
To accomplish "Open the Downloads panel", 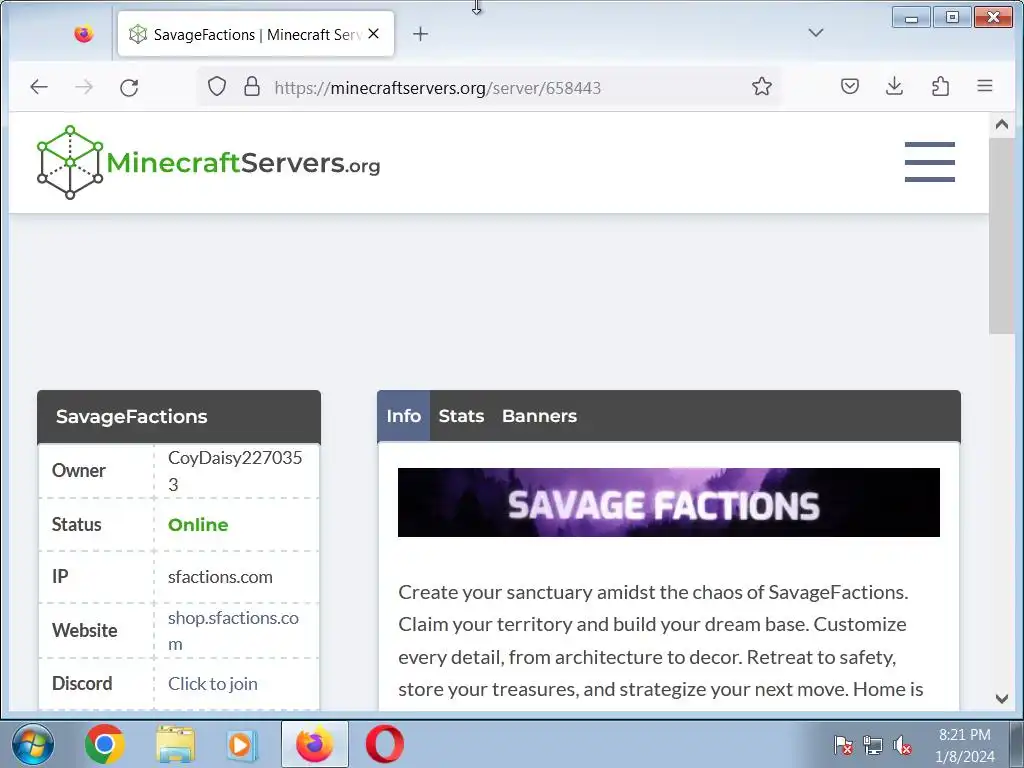I will point(895,86).
